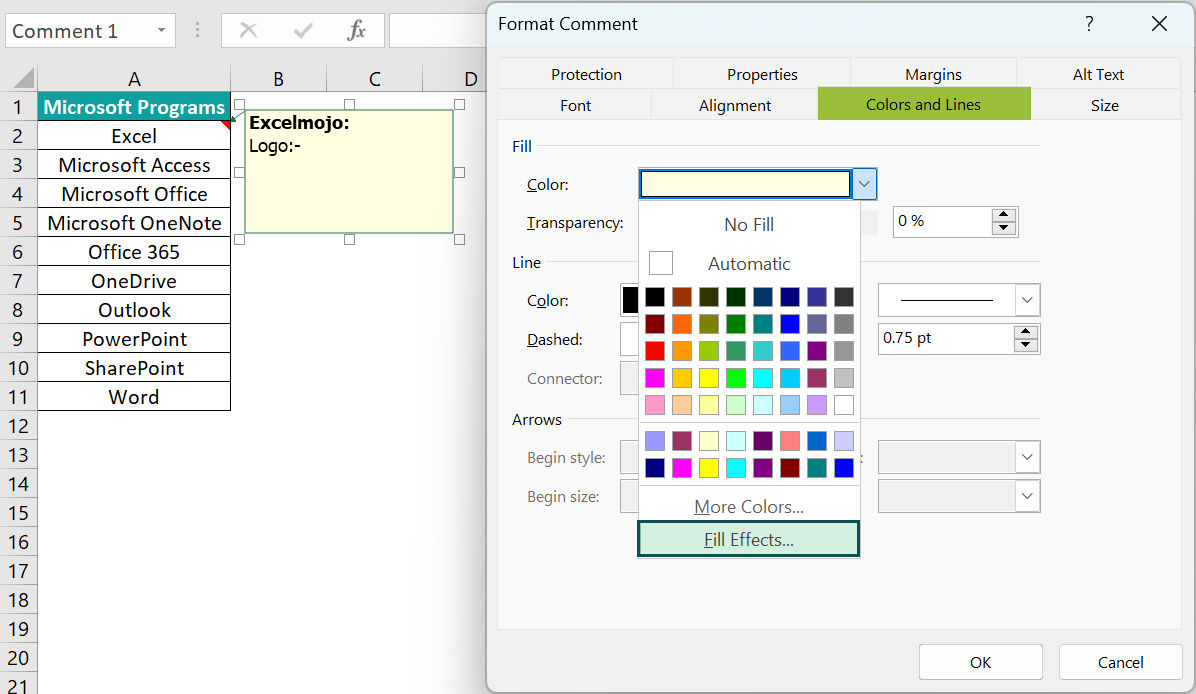Screen dimensions: 1196x694
Task: Open More Colors dialog
Action: (x=749, y=506)
